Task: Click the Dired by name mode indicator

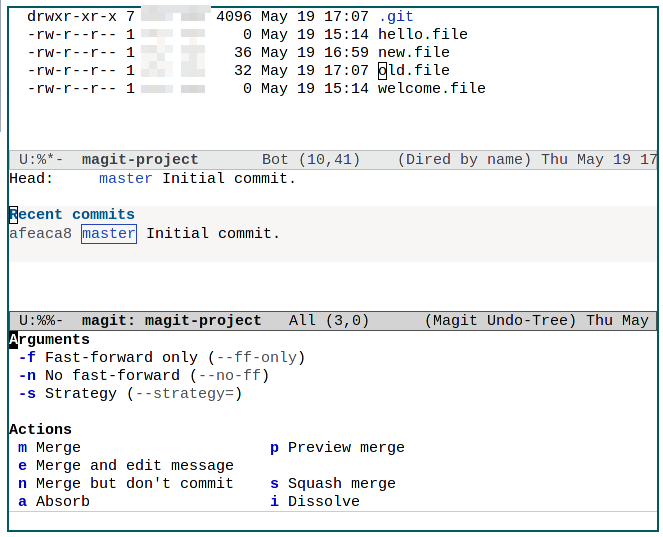Action: tap(464, 159)
